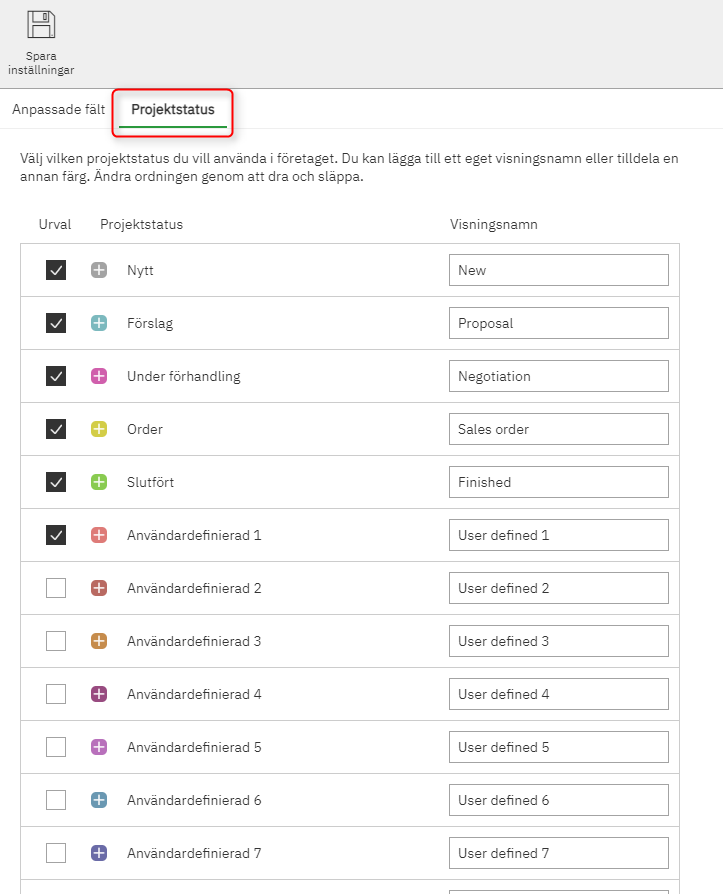
Task: Click the pink icon beside Under förhandling
Action: (99, 376)
